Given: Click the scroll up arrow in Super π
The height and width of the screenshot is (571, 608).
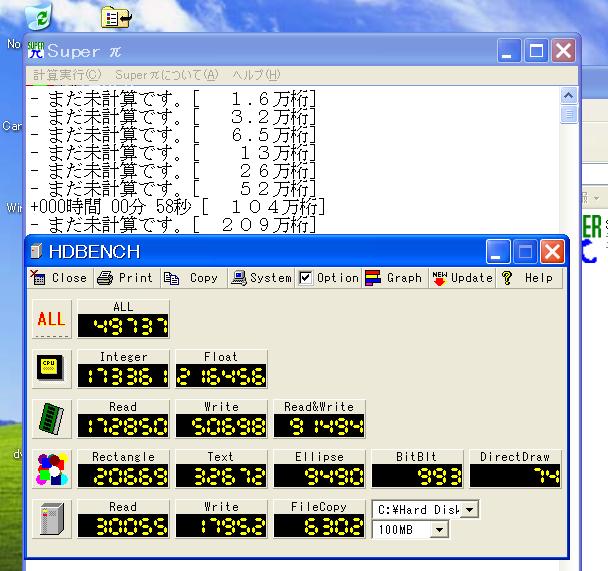Looking at the screenshot, I should pyautogui.click(x=568, y=95).
